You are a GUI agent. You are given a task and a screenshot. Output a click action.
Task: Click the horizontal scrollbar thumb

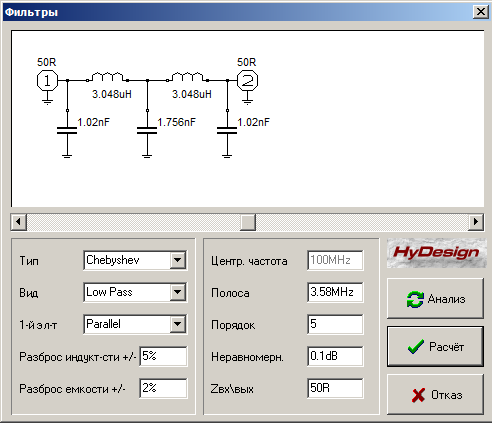pos(248,222)
